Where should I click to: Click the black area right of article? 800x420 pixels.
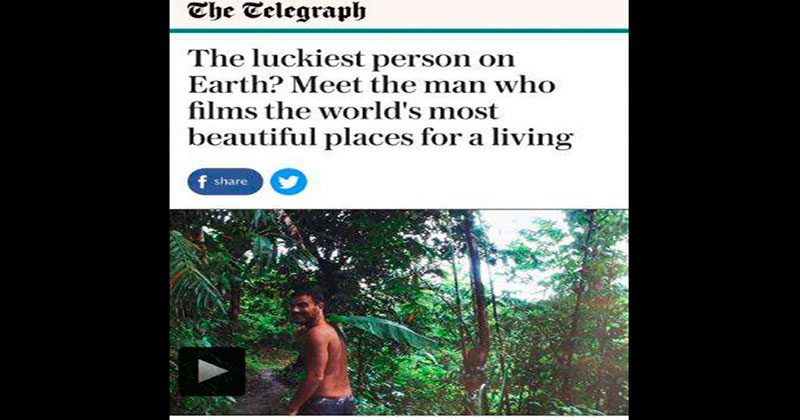[714, 210]
